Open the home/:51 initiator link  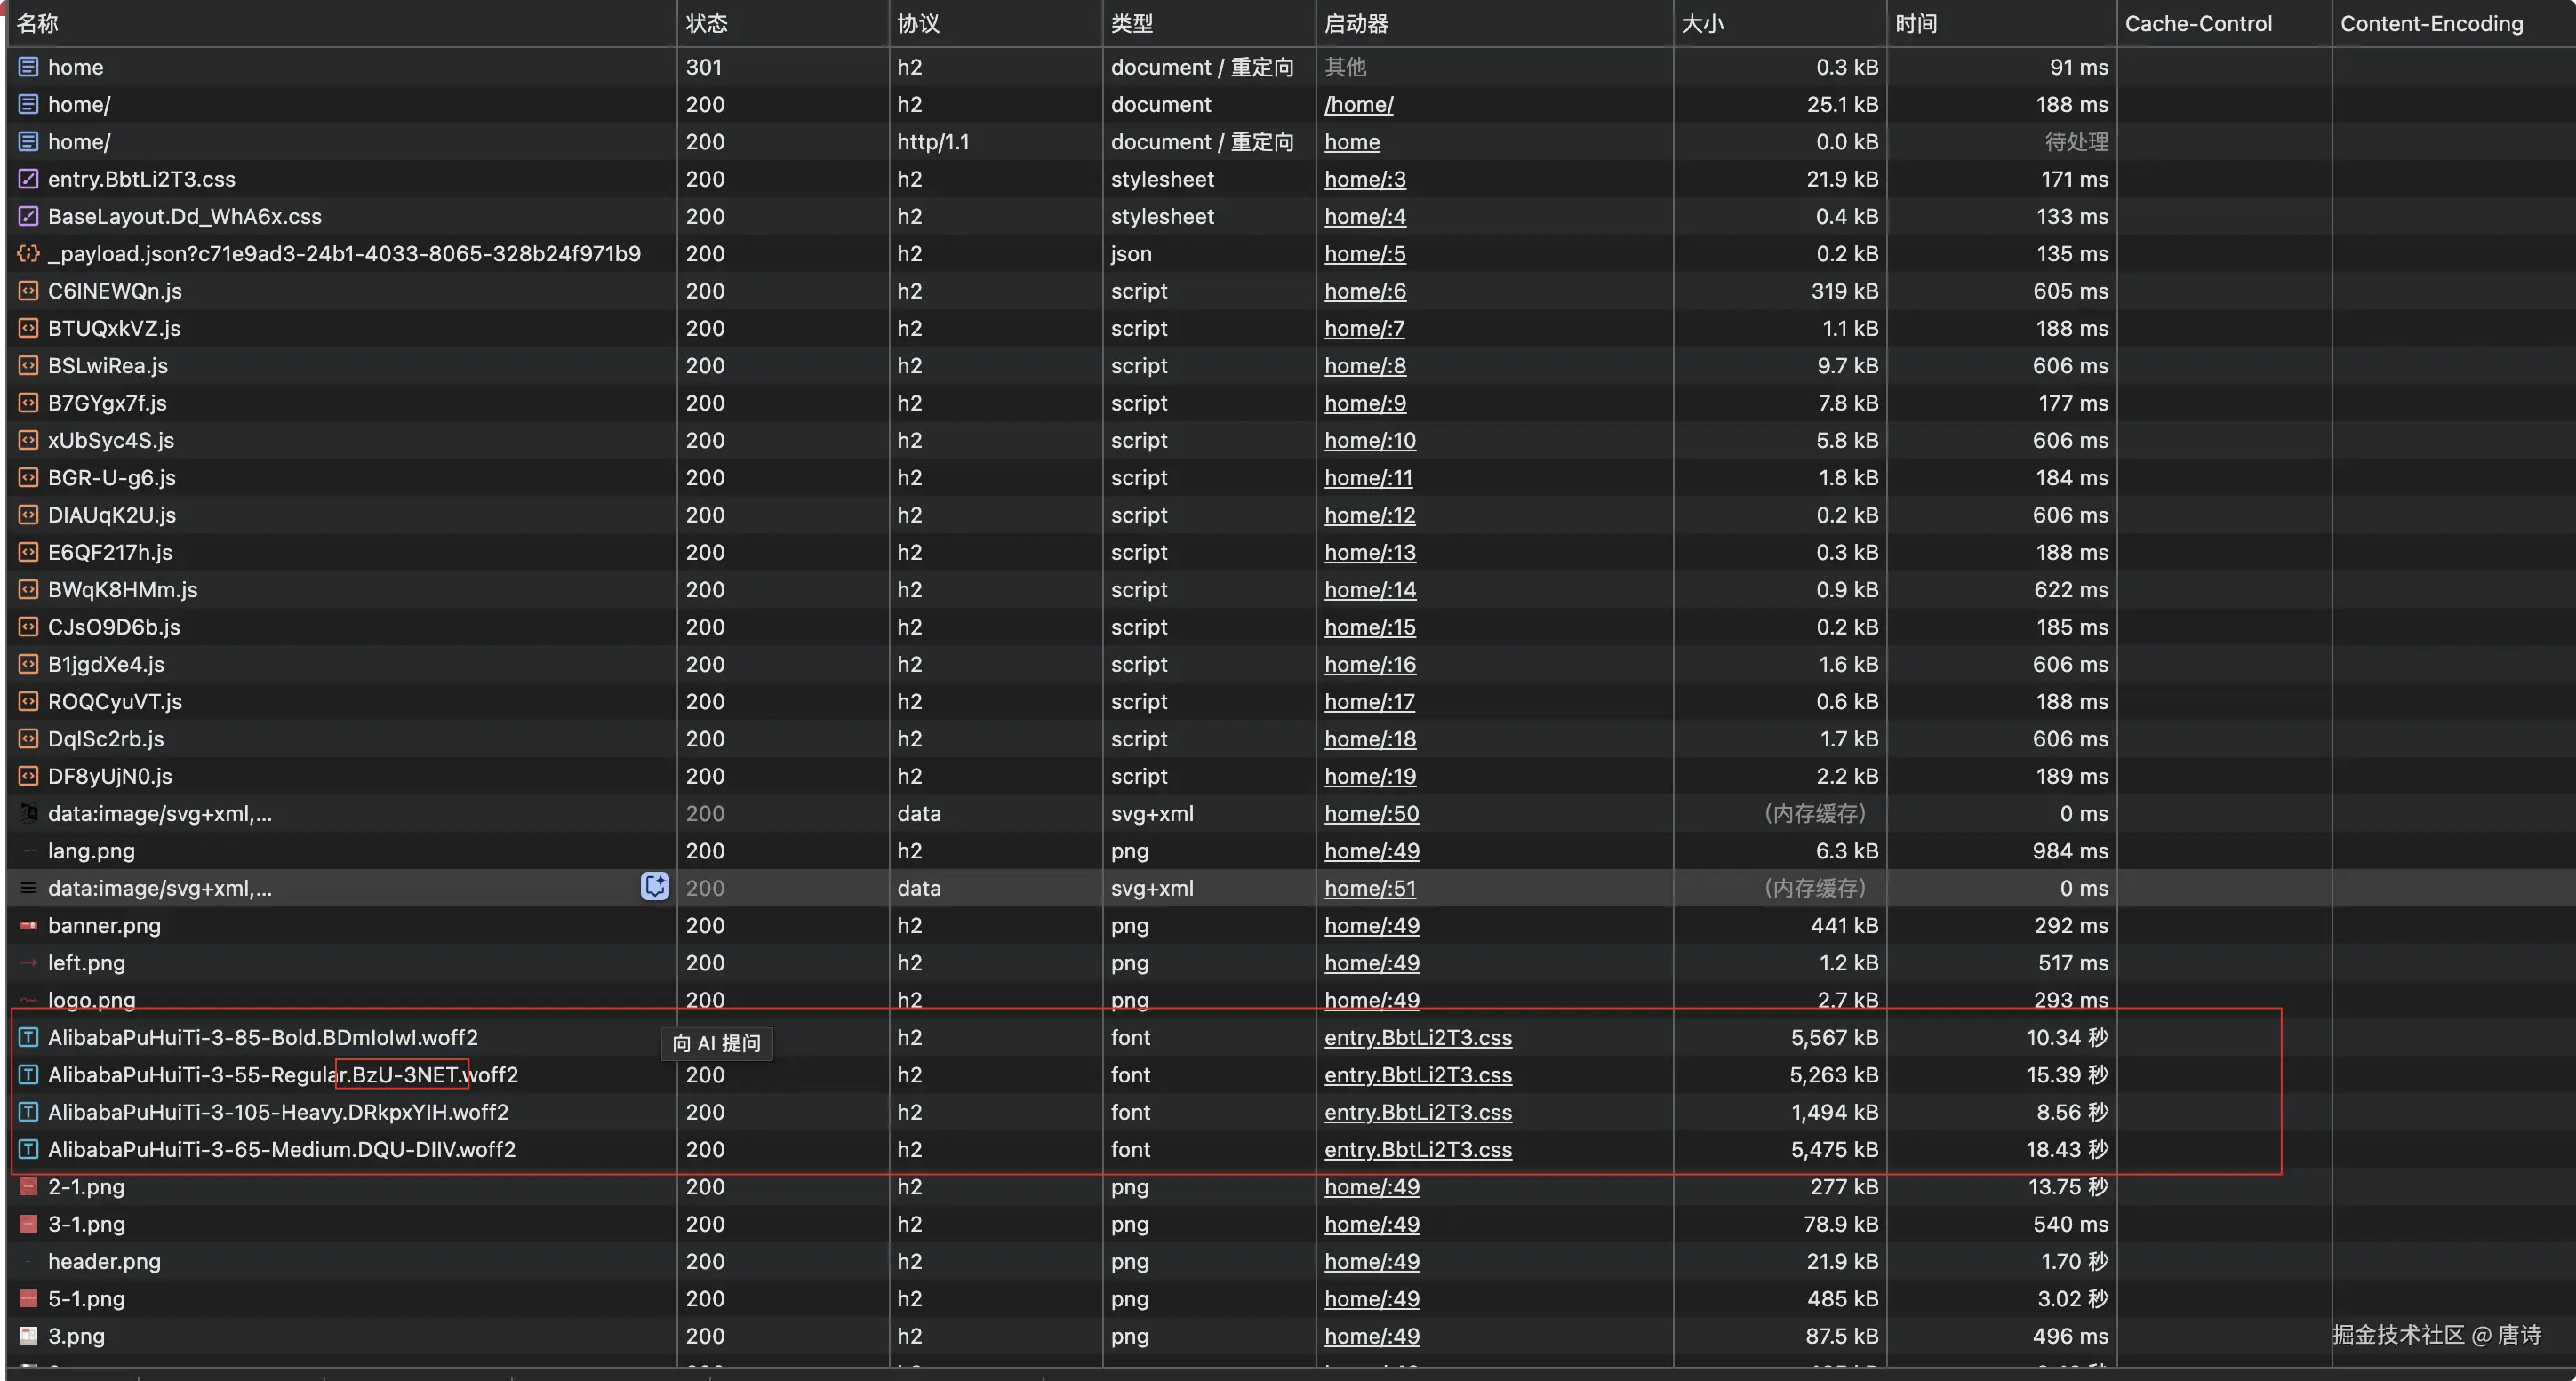(x=1370, y=888)
